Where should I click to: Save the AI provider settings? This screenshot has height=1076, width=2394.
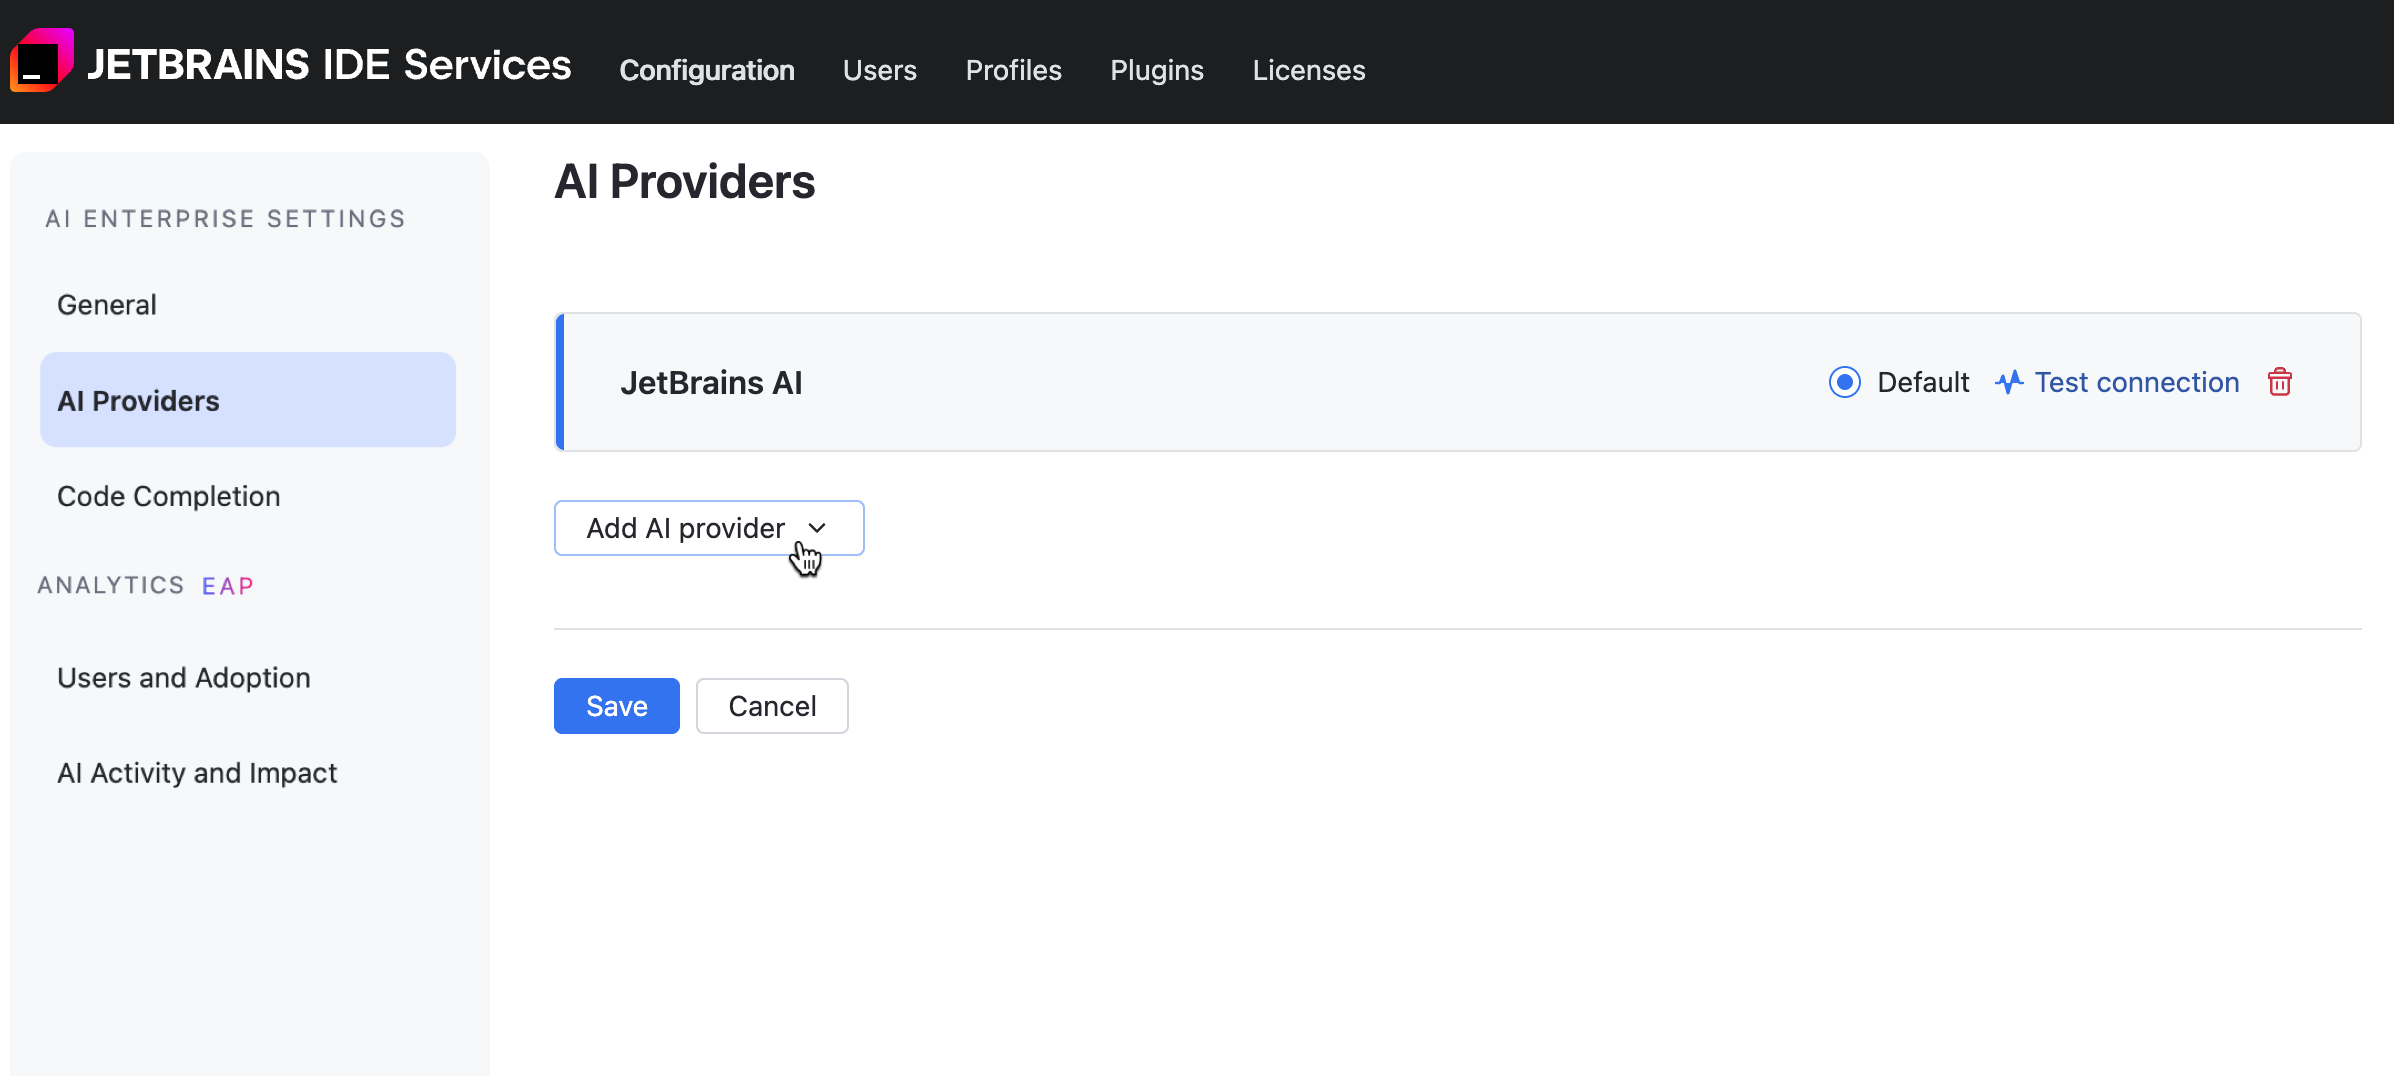pos(616,705)
